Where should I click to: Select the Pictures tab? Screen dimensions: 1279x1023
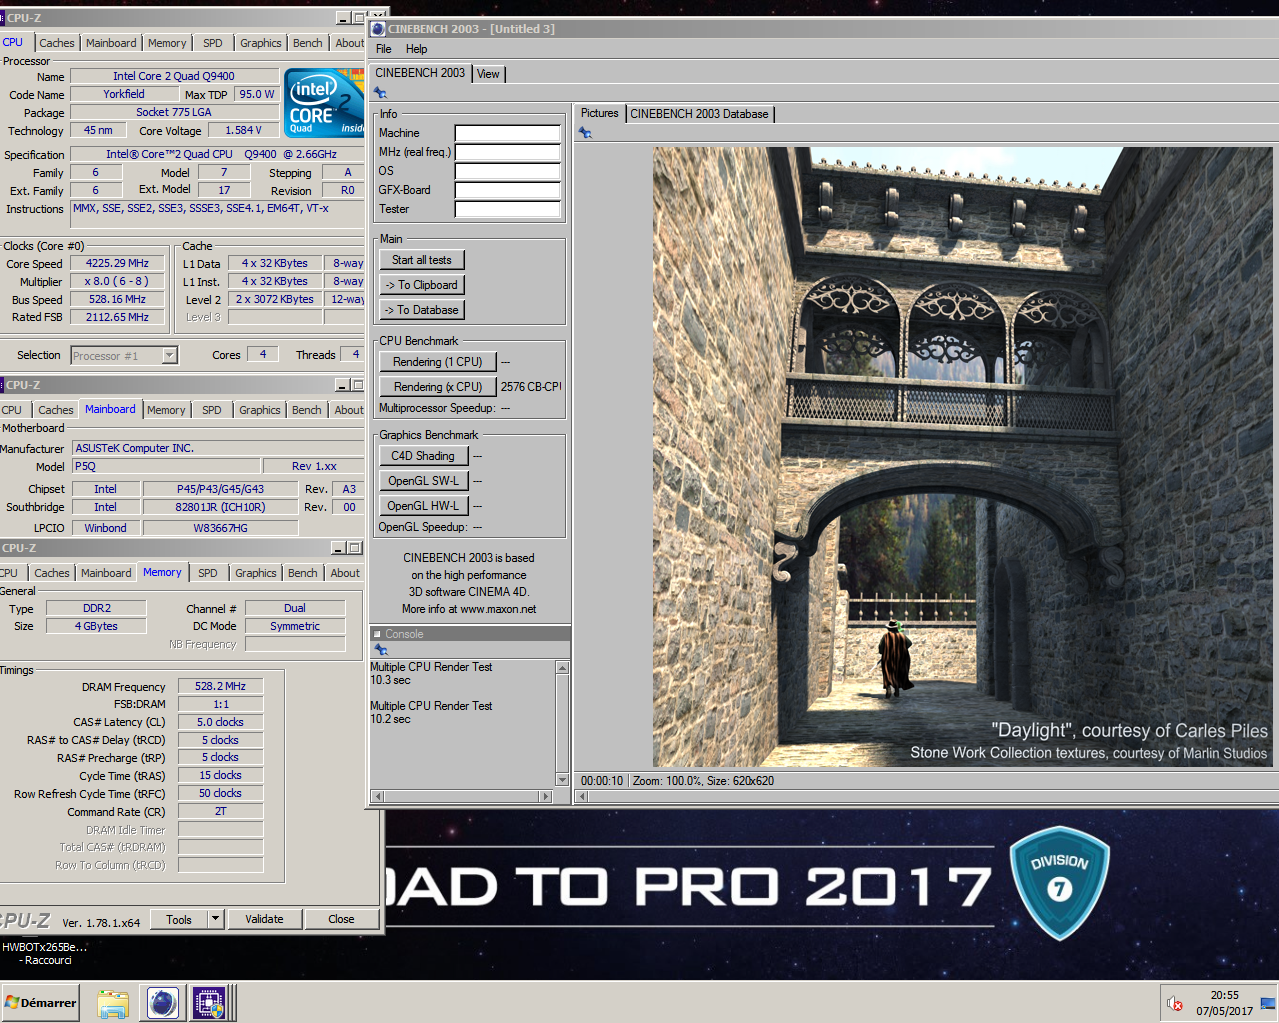pos(600,113)
